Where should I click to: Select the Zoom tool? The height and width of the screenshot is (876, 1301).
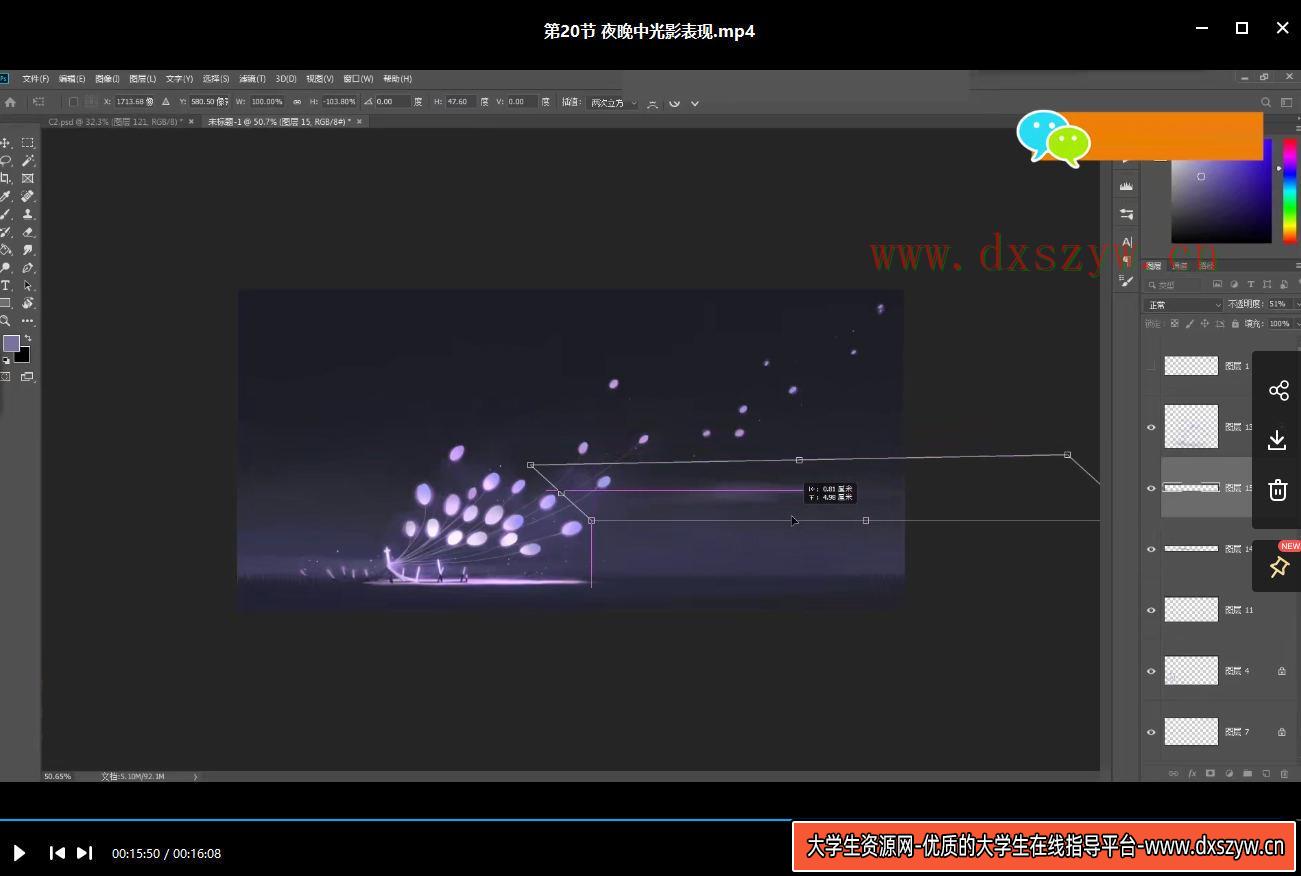6,321
